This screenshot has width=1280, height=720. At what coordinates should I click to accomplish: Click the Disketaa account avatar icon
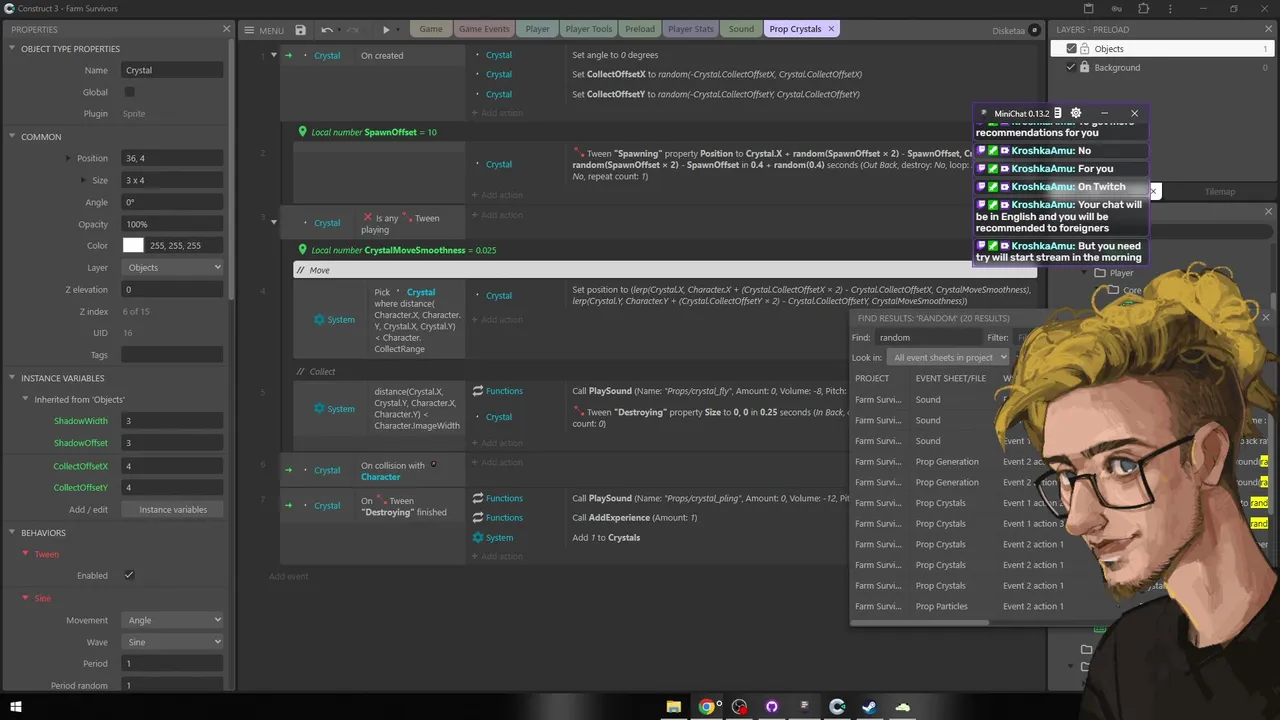1036,30
